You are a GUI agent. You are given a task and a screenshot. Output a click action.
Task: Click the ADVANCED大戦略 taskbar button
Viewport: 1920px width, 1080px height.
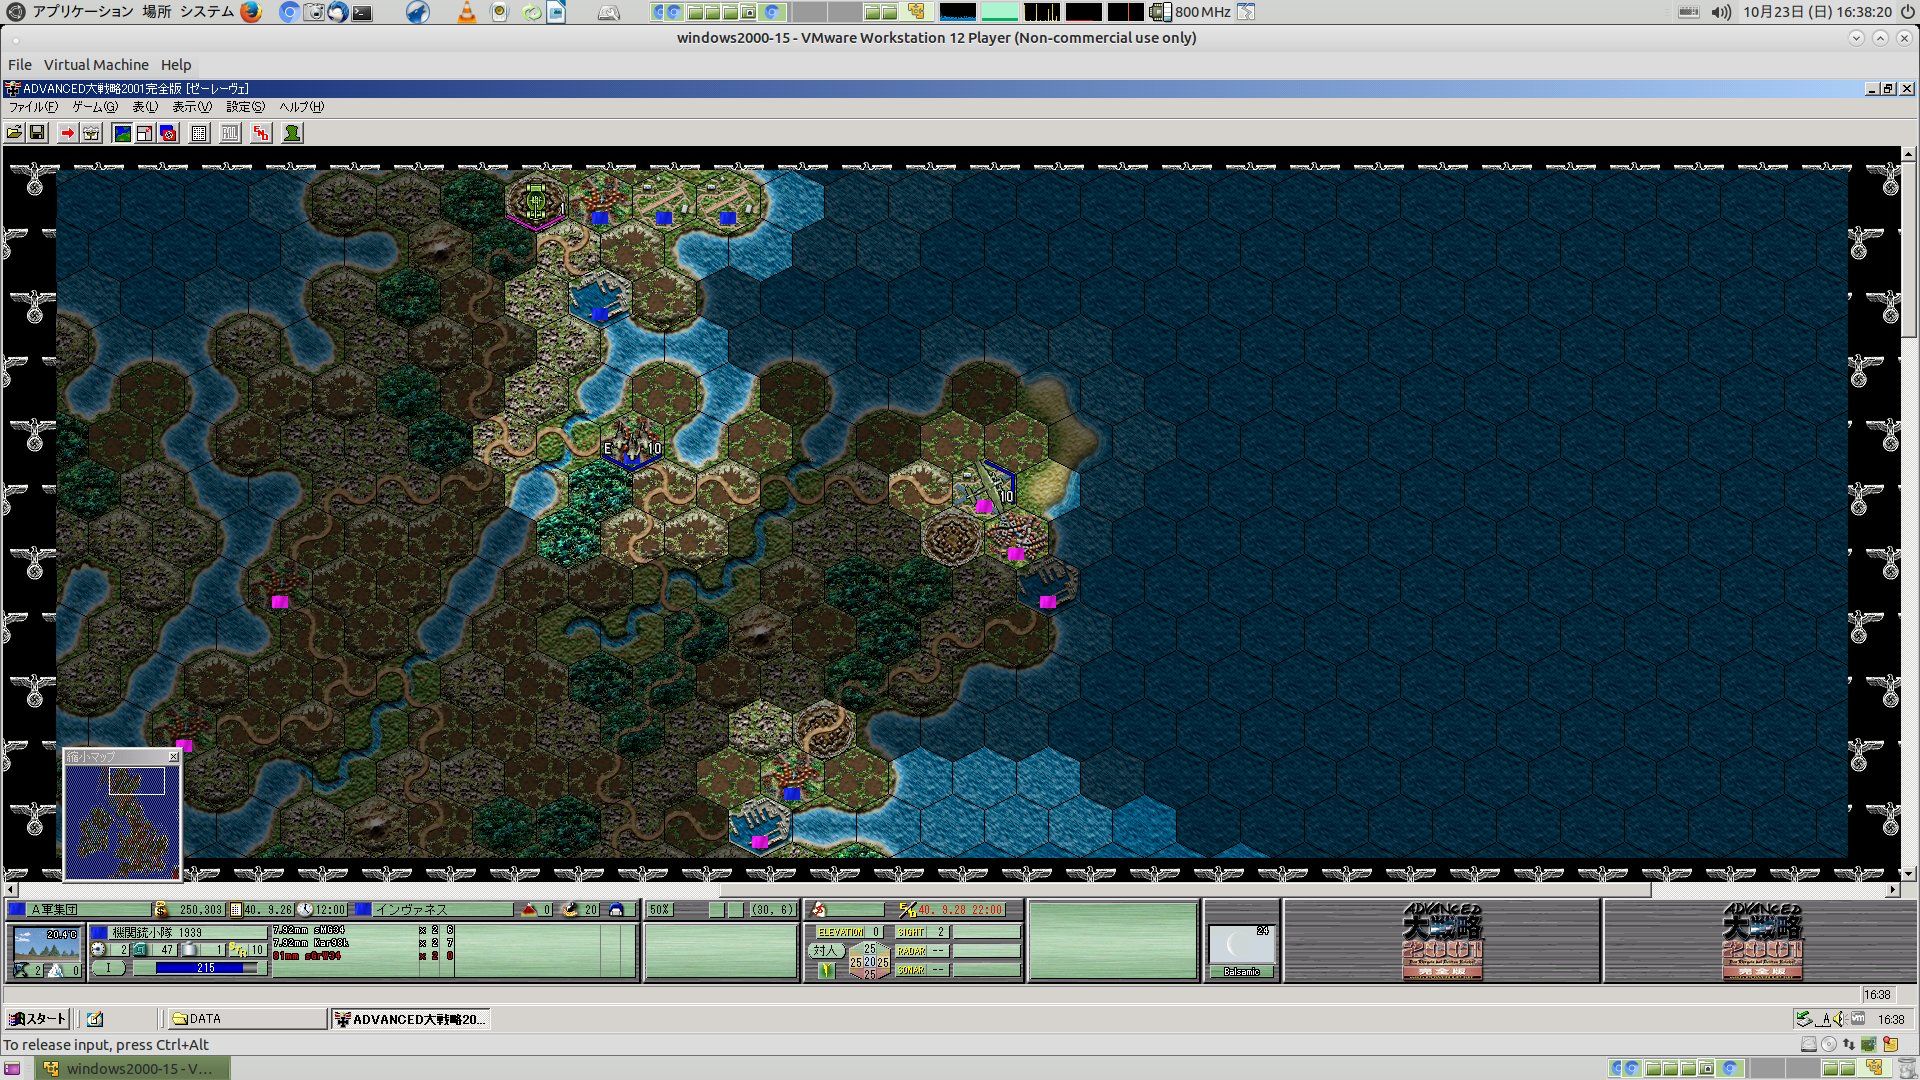click(x=410, y=1019)
